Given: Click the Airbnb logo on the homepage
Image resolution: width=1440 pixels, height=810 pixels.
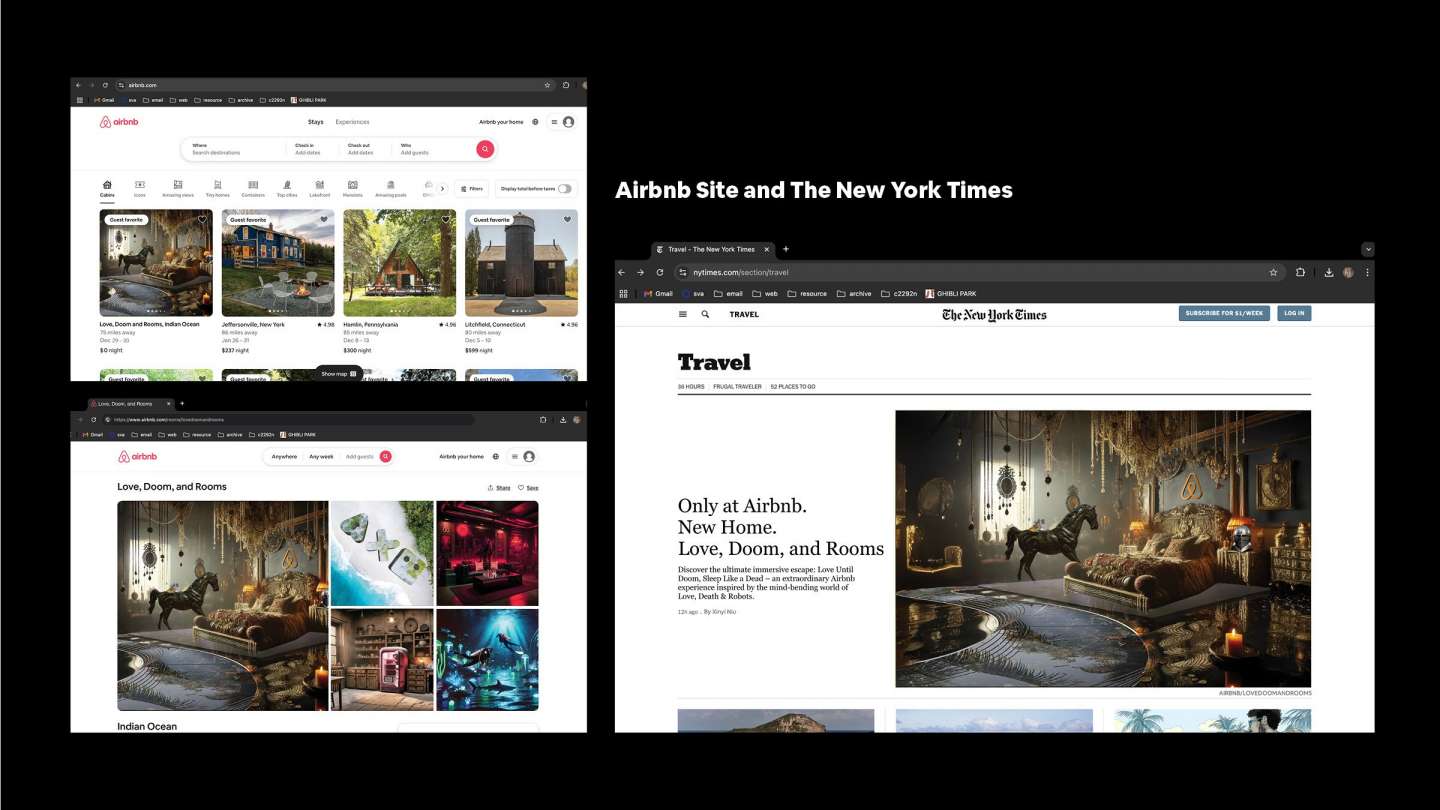Looking at the screenshot, I should point(119,122).
